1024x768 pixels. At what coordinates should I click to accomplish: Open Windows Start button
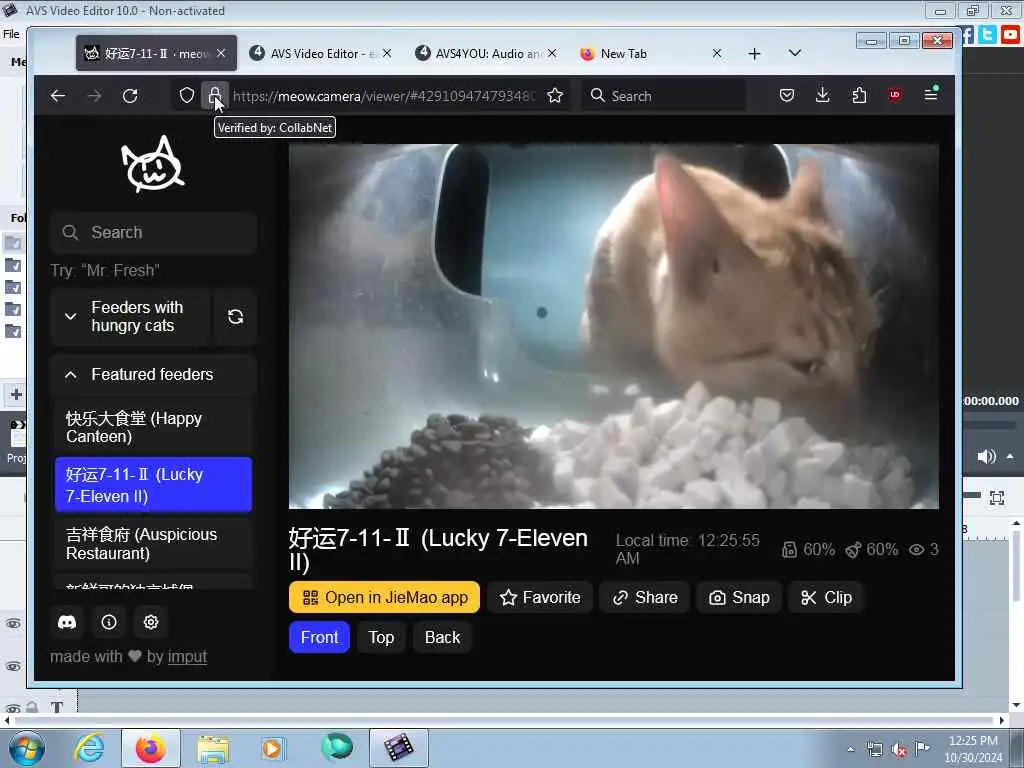pyautogui.click(x=25, y=748)
